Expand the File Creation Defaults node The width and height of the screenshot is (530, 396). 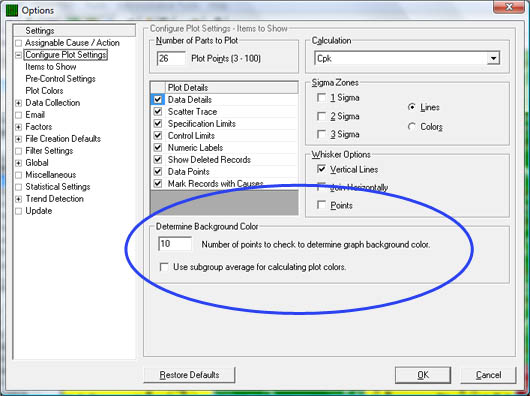point(19,139)
